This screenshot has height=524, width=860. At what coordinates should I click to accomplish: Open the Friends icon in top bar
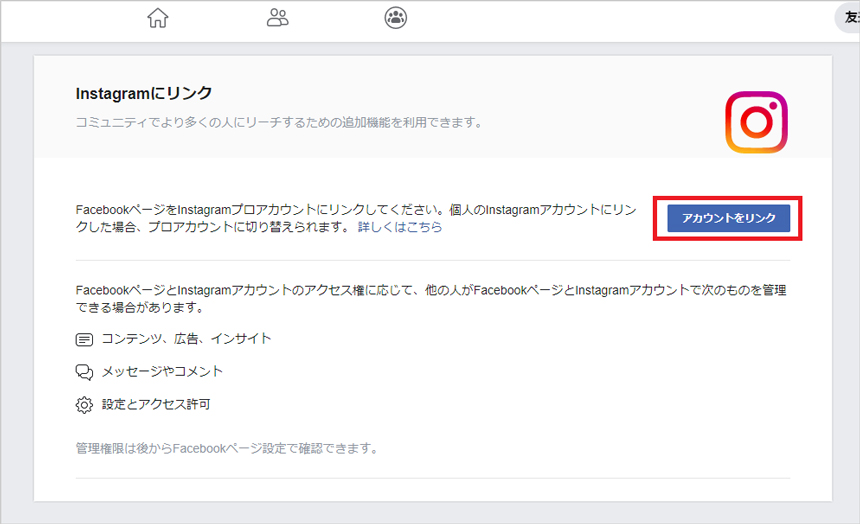tap(278, 18)
